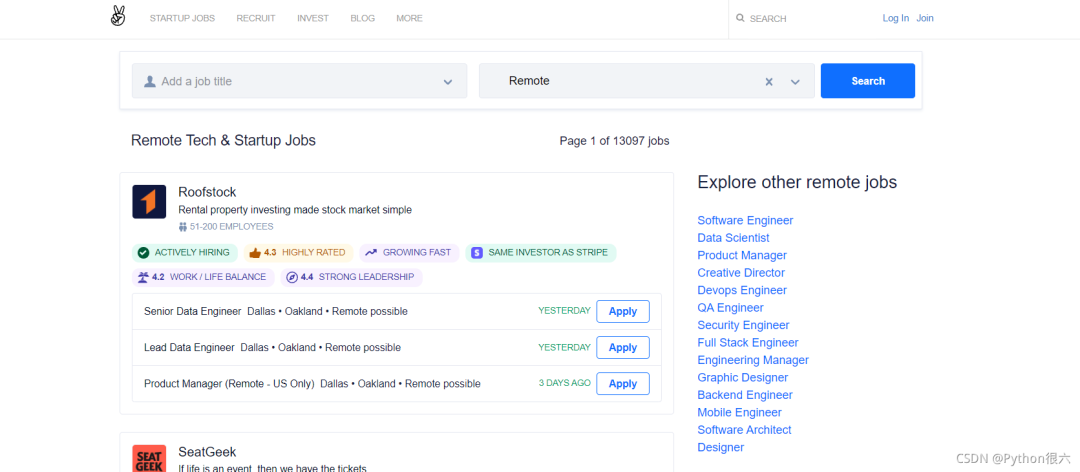Image resolution: width=1080 pixels, height=472 pixels.
Task: Click the Security Engineer link
Action: (743, 325)
